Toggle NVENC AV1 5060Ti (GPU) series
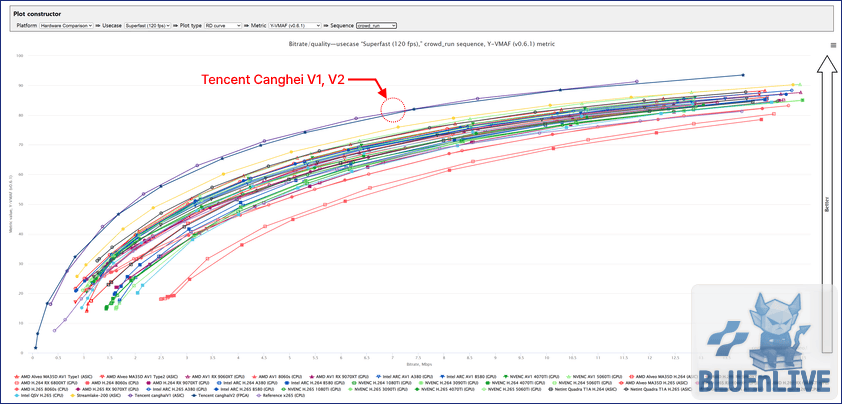 click(x=593, y=376)
